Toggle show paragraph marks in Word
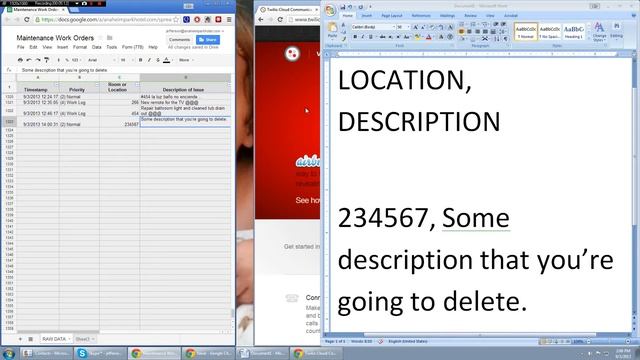The width and height of the screenshot is (640, 360). pyautogui.click(x=505, y=38)
